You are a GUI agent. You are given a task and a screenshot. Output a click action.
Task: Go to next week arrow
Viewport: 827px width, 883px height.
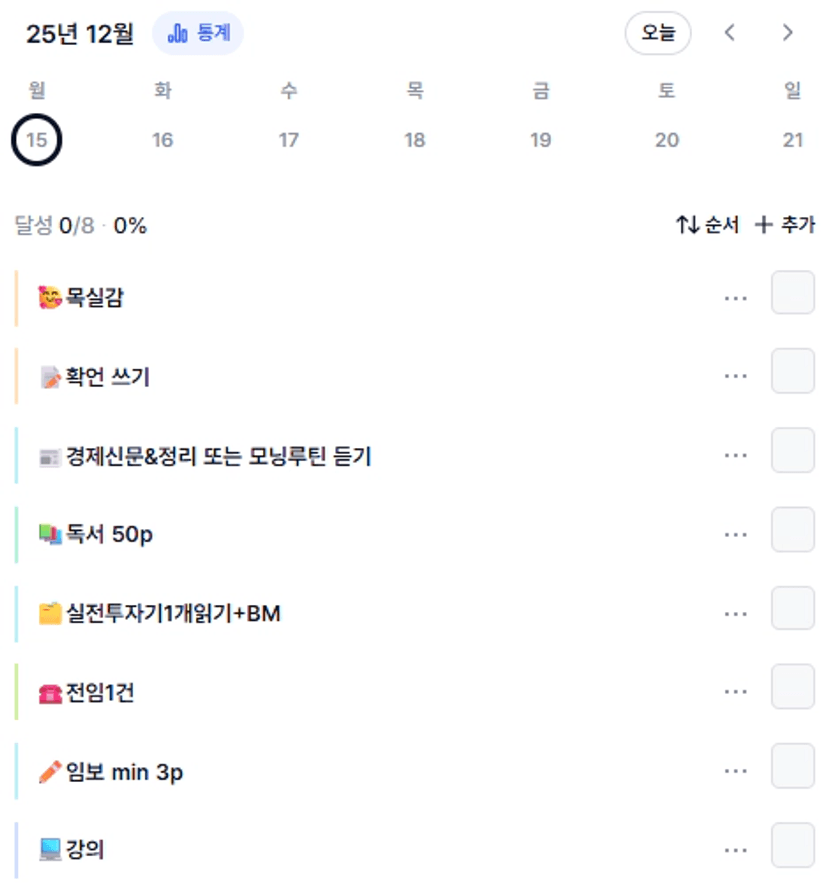click(788, 33)
